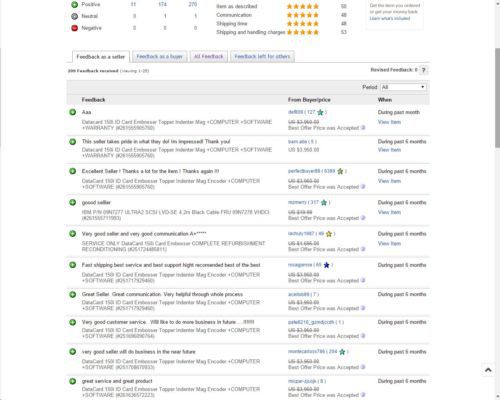This screenshot has height=400, width=500.
Task: Click the green Positive rating icon in summary
Action: [75, 4]
